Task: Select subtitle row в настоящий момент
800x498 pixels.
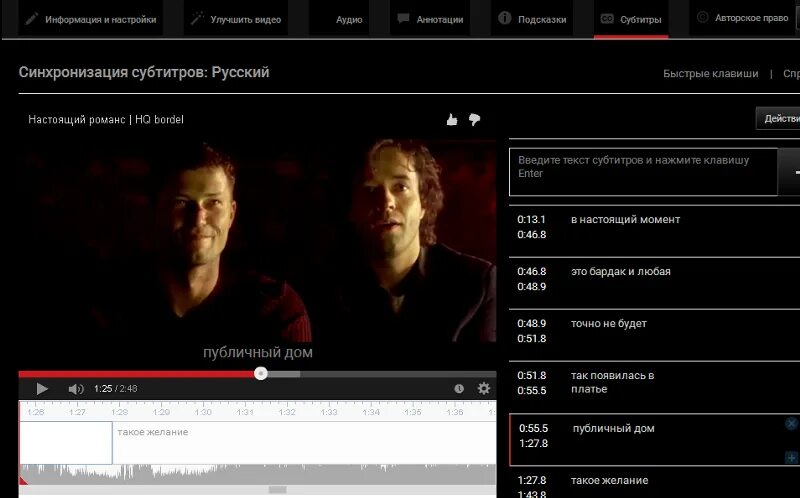Action: pyautogui.click(x=655, y=231)
